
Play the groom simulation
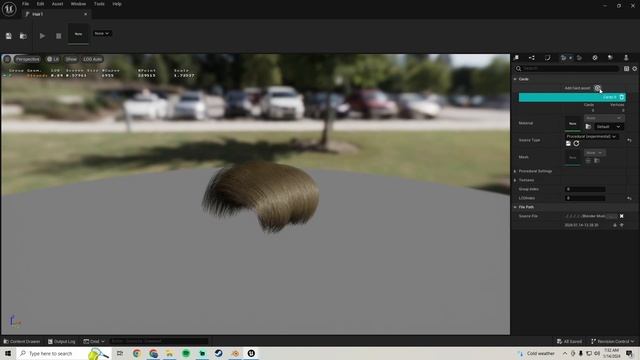(42, 36)
